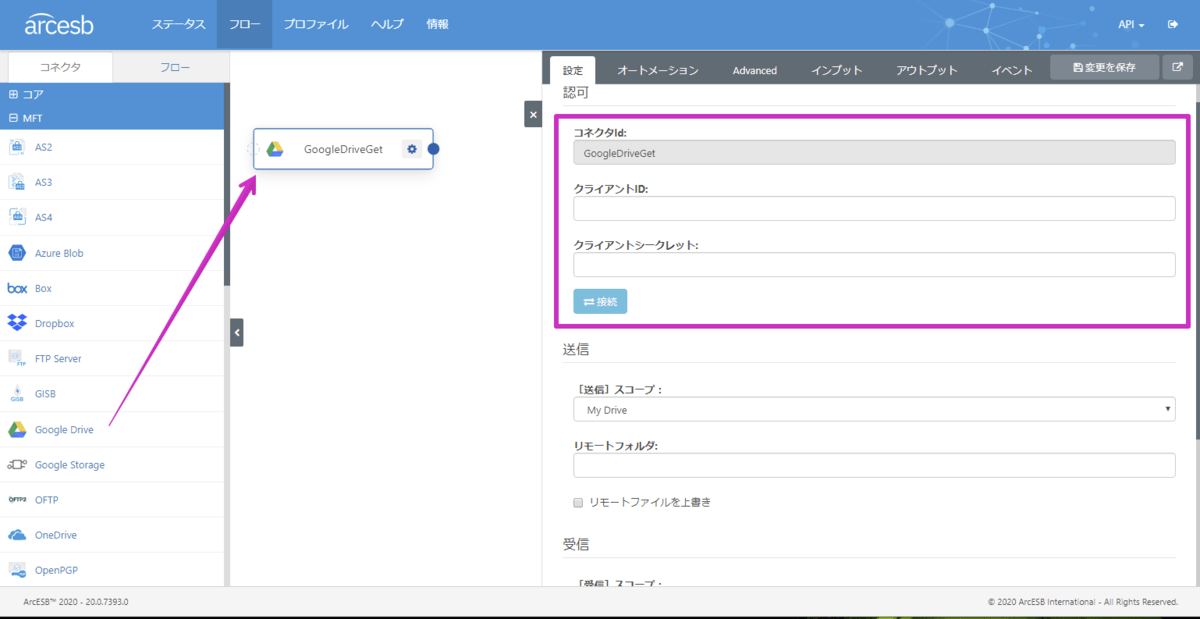Open connector settings in new window icon

[1177, 67]
